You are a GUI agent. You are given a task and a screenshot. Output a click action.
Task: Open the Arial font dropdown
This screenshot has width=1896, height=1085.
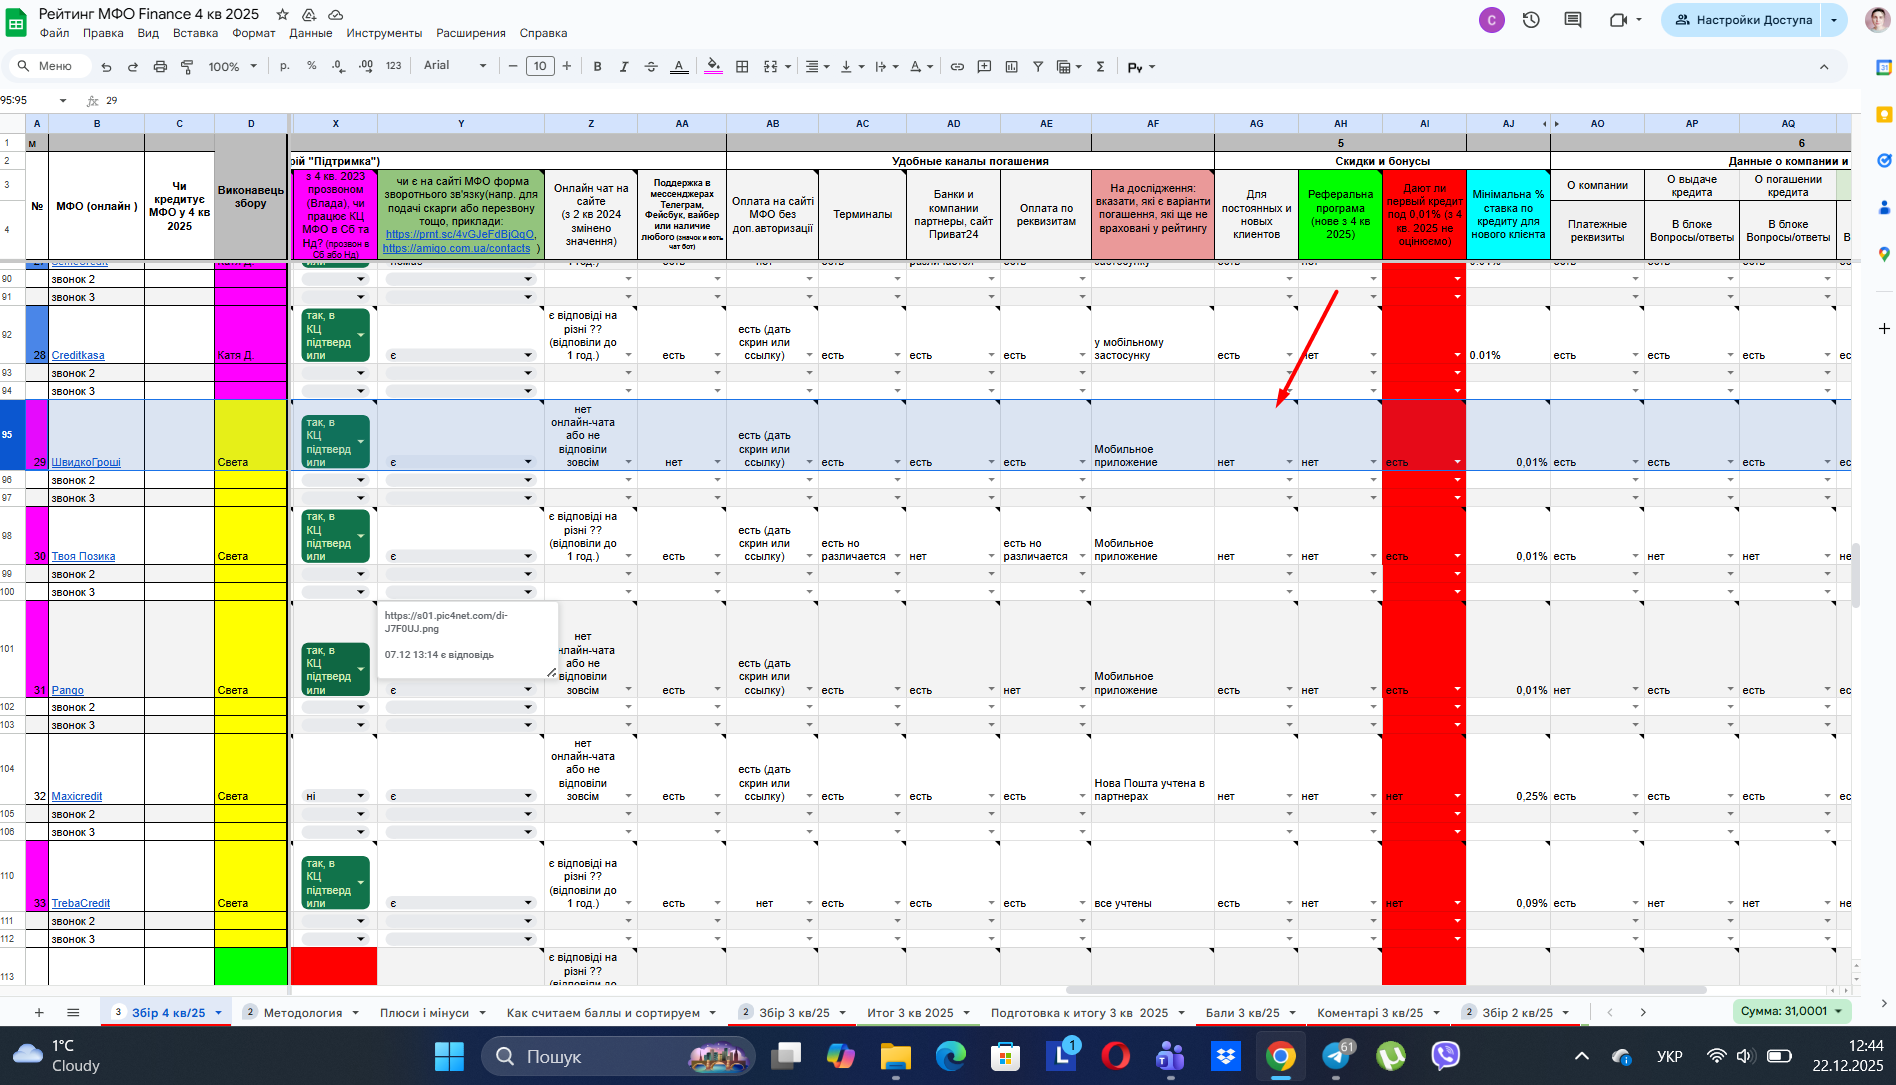[x=455, y=66]
